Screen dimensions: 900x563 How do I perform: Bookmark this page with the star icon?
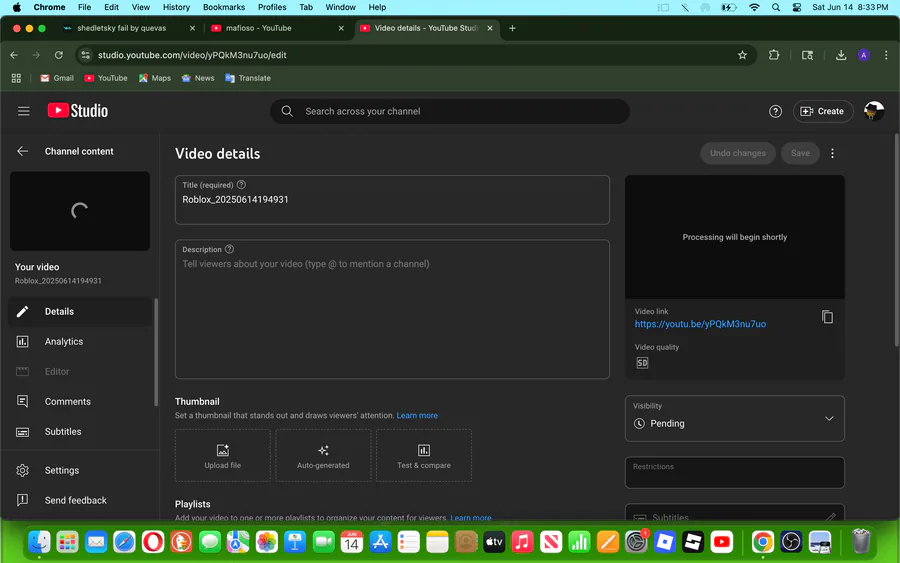(x=742, y=55)
